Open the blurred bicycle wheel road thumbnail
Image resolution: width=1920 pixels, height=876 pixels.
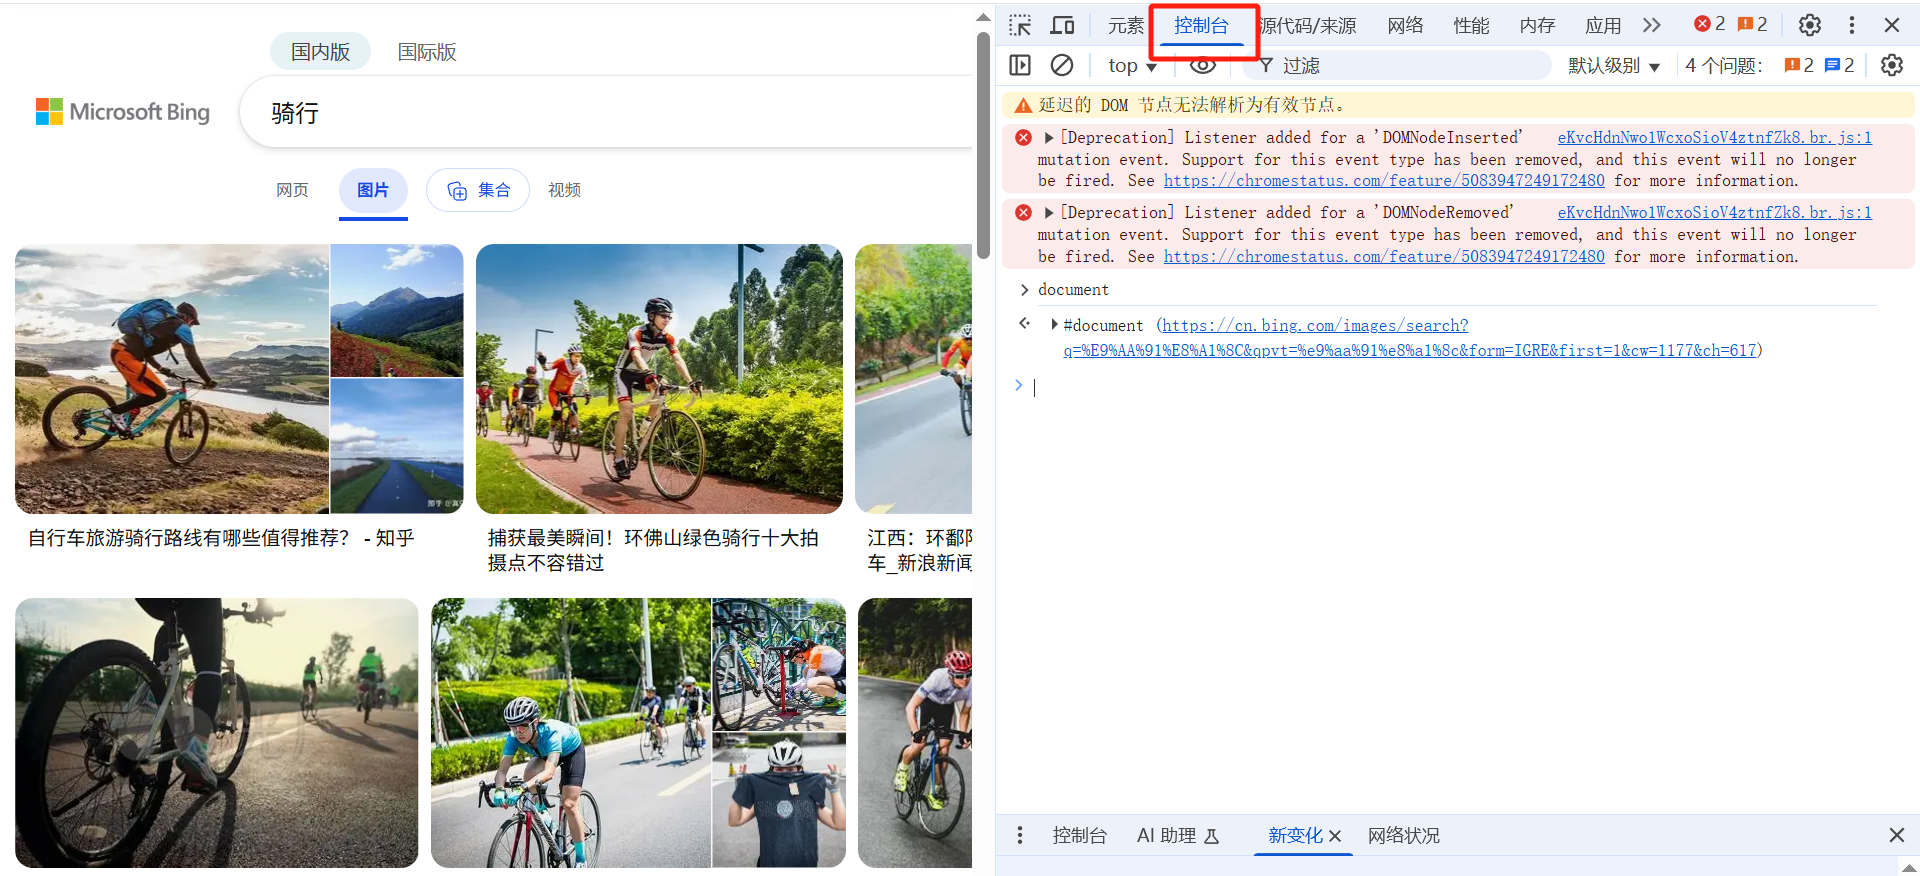click(217, 733)
